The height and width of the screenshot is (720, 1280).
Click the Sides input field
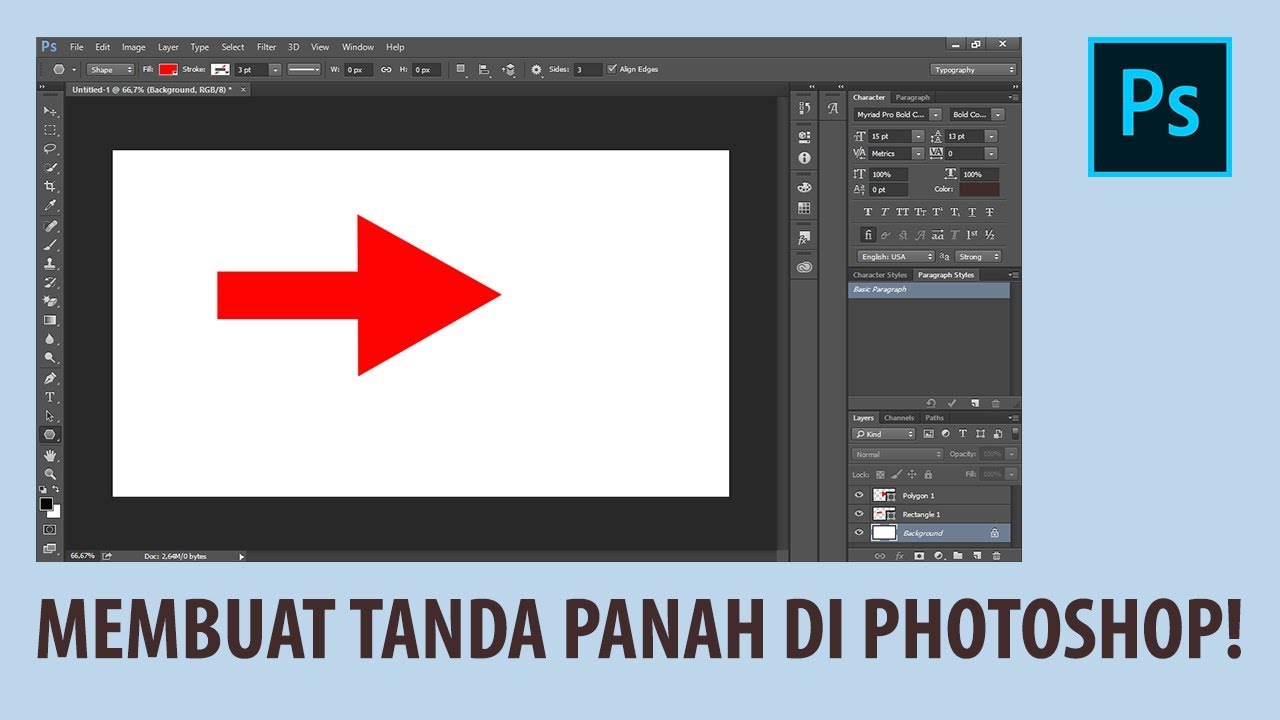pyautogui.click(x=588, y=70)
